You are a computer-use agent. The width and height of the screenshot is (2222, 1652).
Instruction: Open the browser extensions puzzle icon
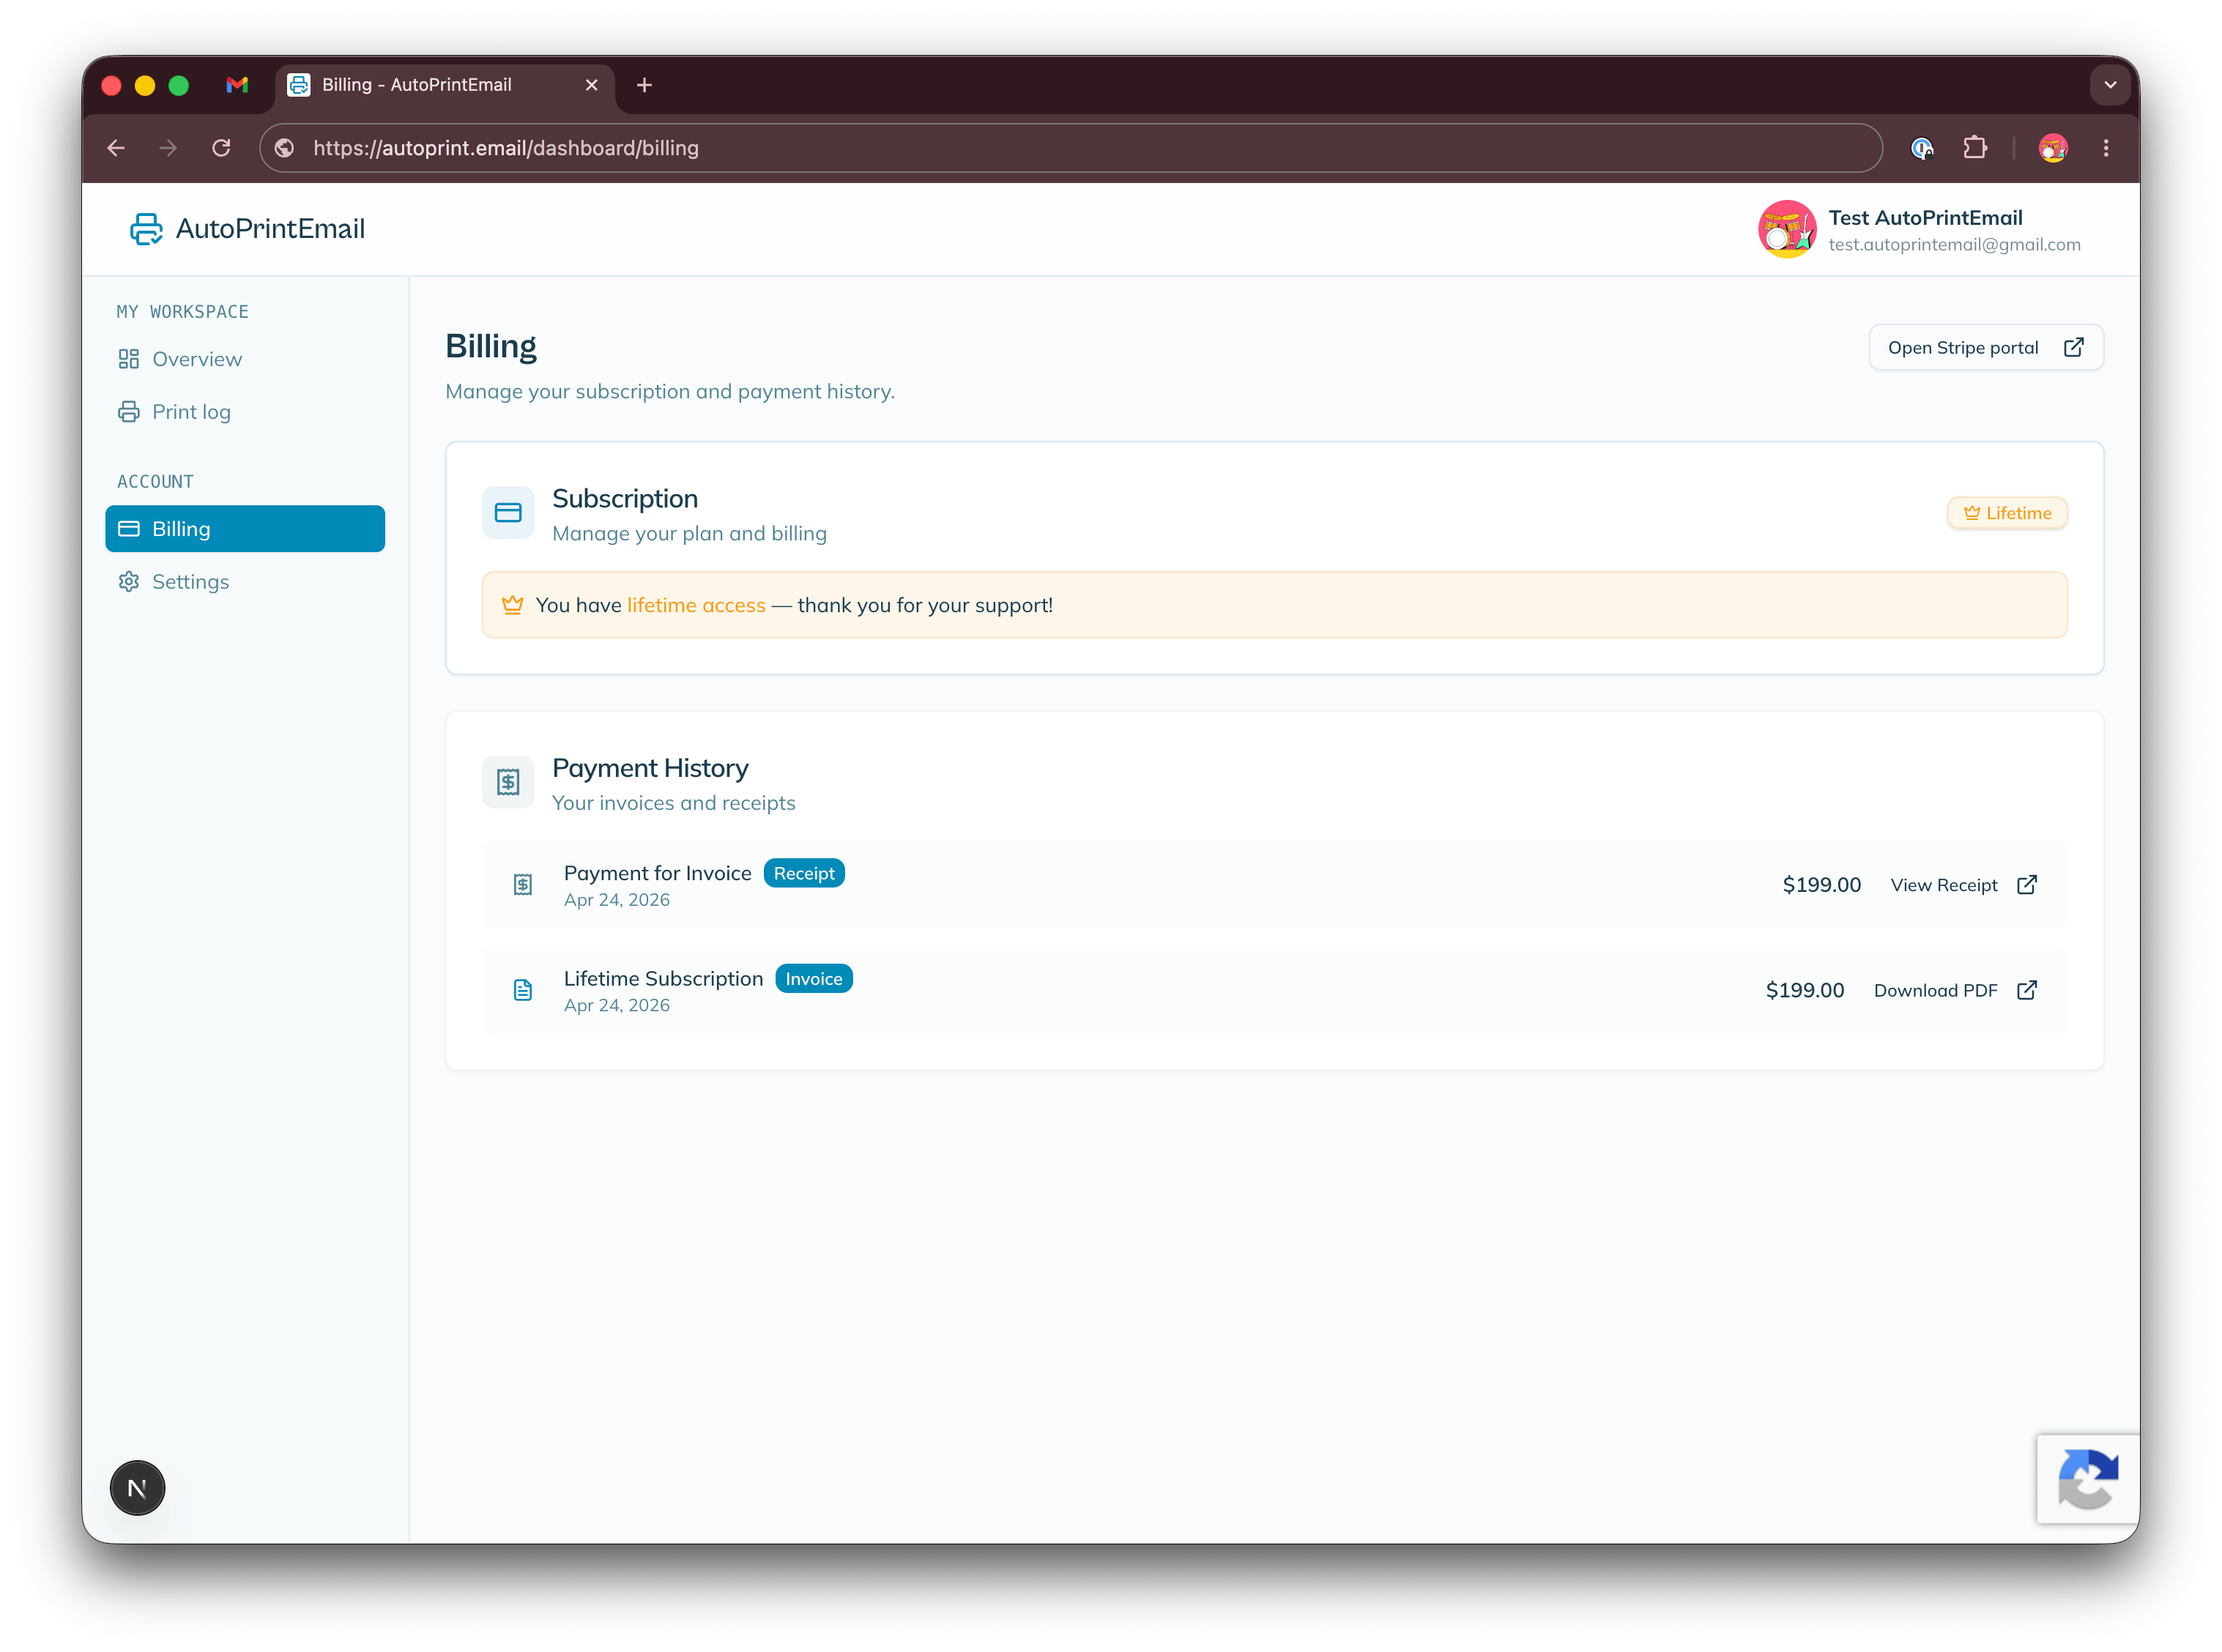pyautogui.click(x=1974, y=148)
